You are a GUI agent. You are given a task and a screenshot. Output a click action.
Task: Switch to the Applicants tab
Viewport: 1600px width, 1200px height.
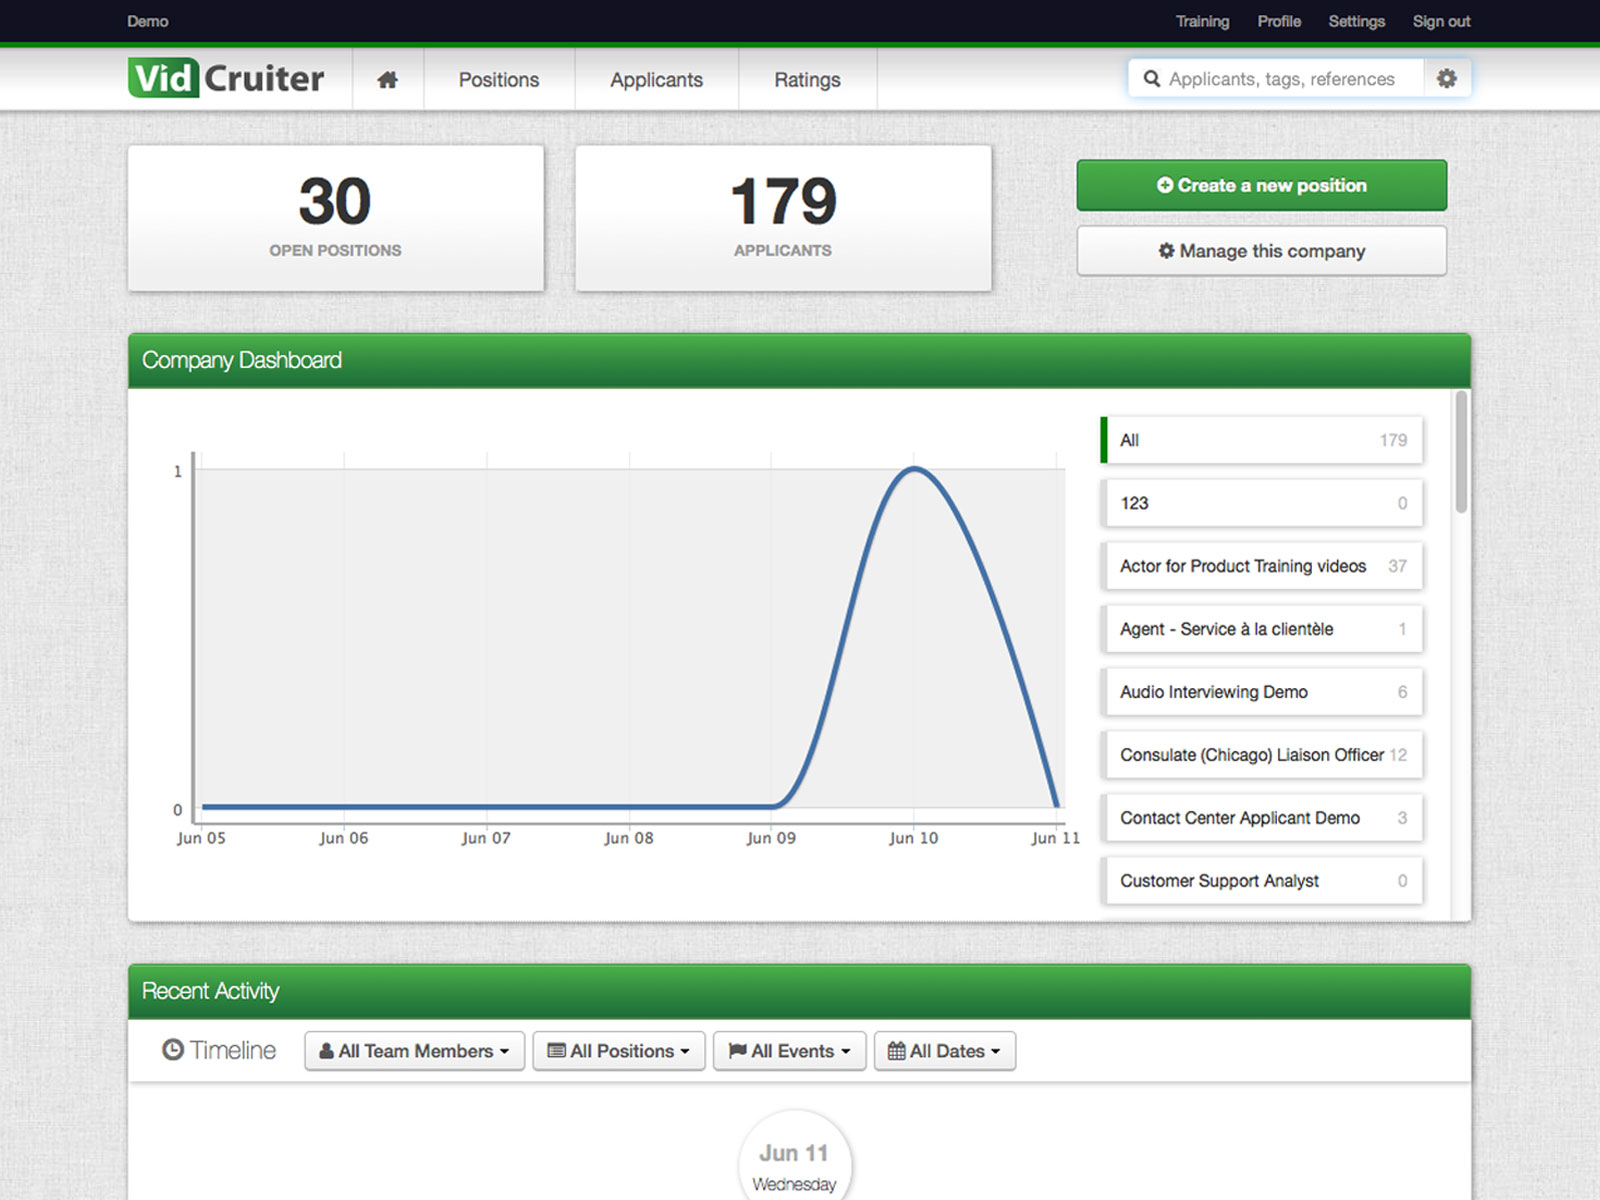tap(657, 80)
